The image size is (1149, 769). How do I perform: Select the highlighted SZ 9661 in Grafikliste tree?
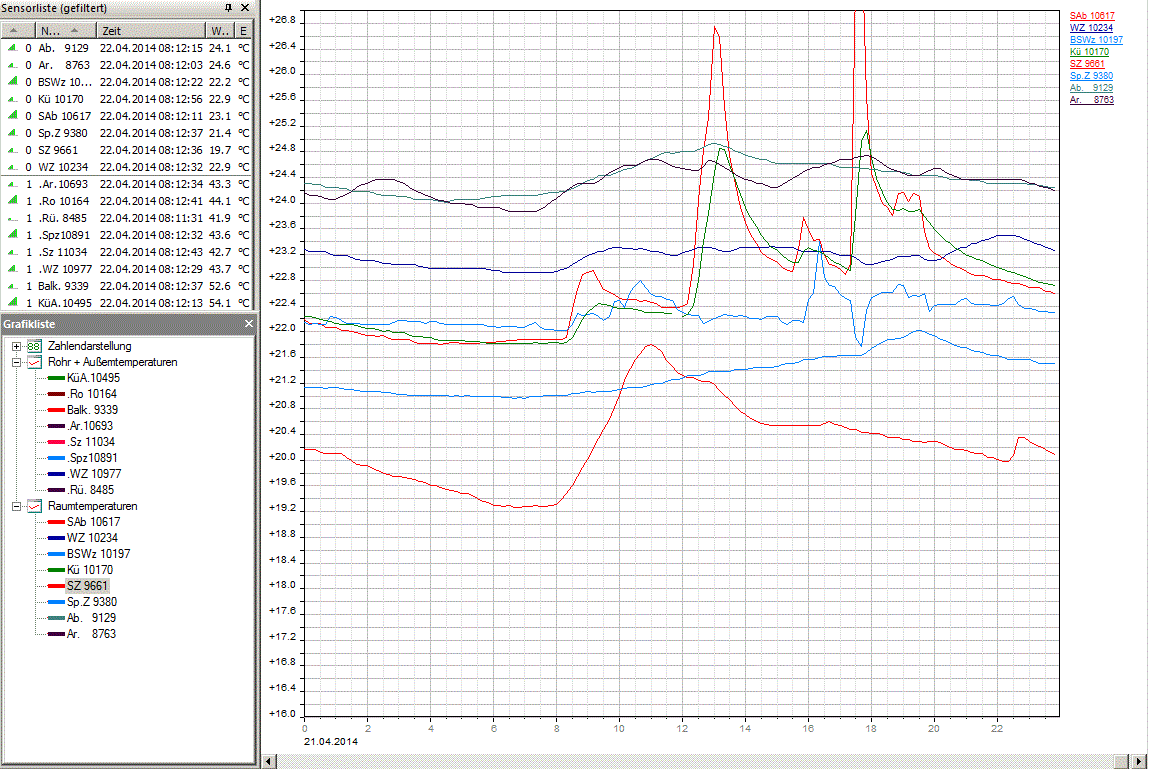87,586
